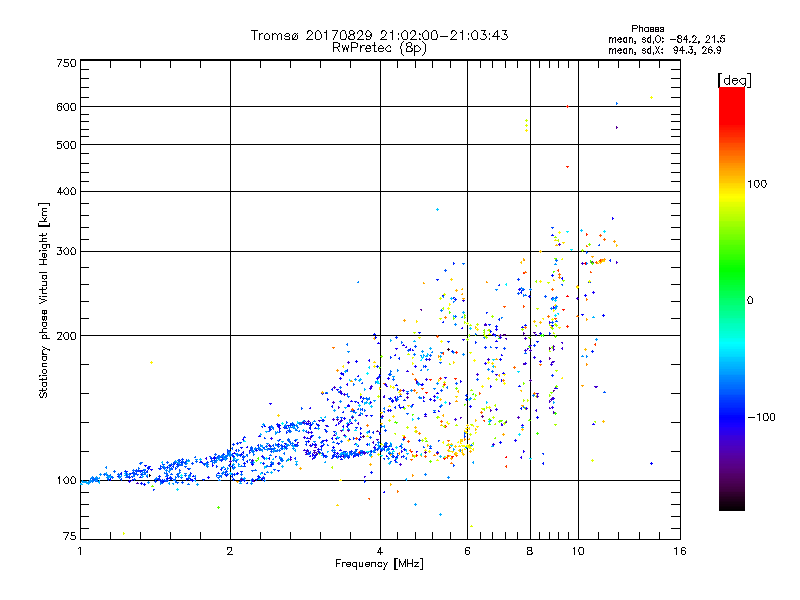
Task: Click the cyan data point near 370 km
Action: coord(437,210)
